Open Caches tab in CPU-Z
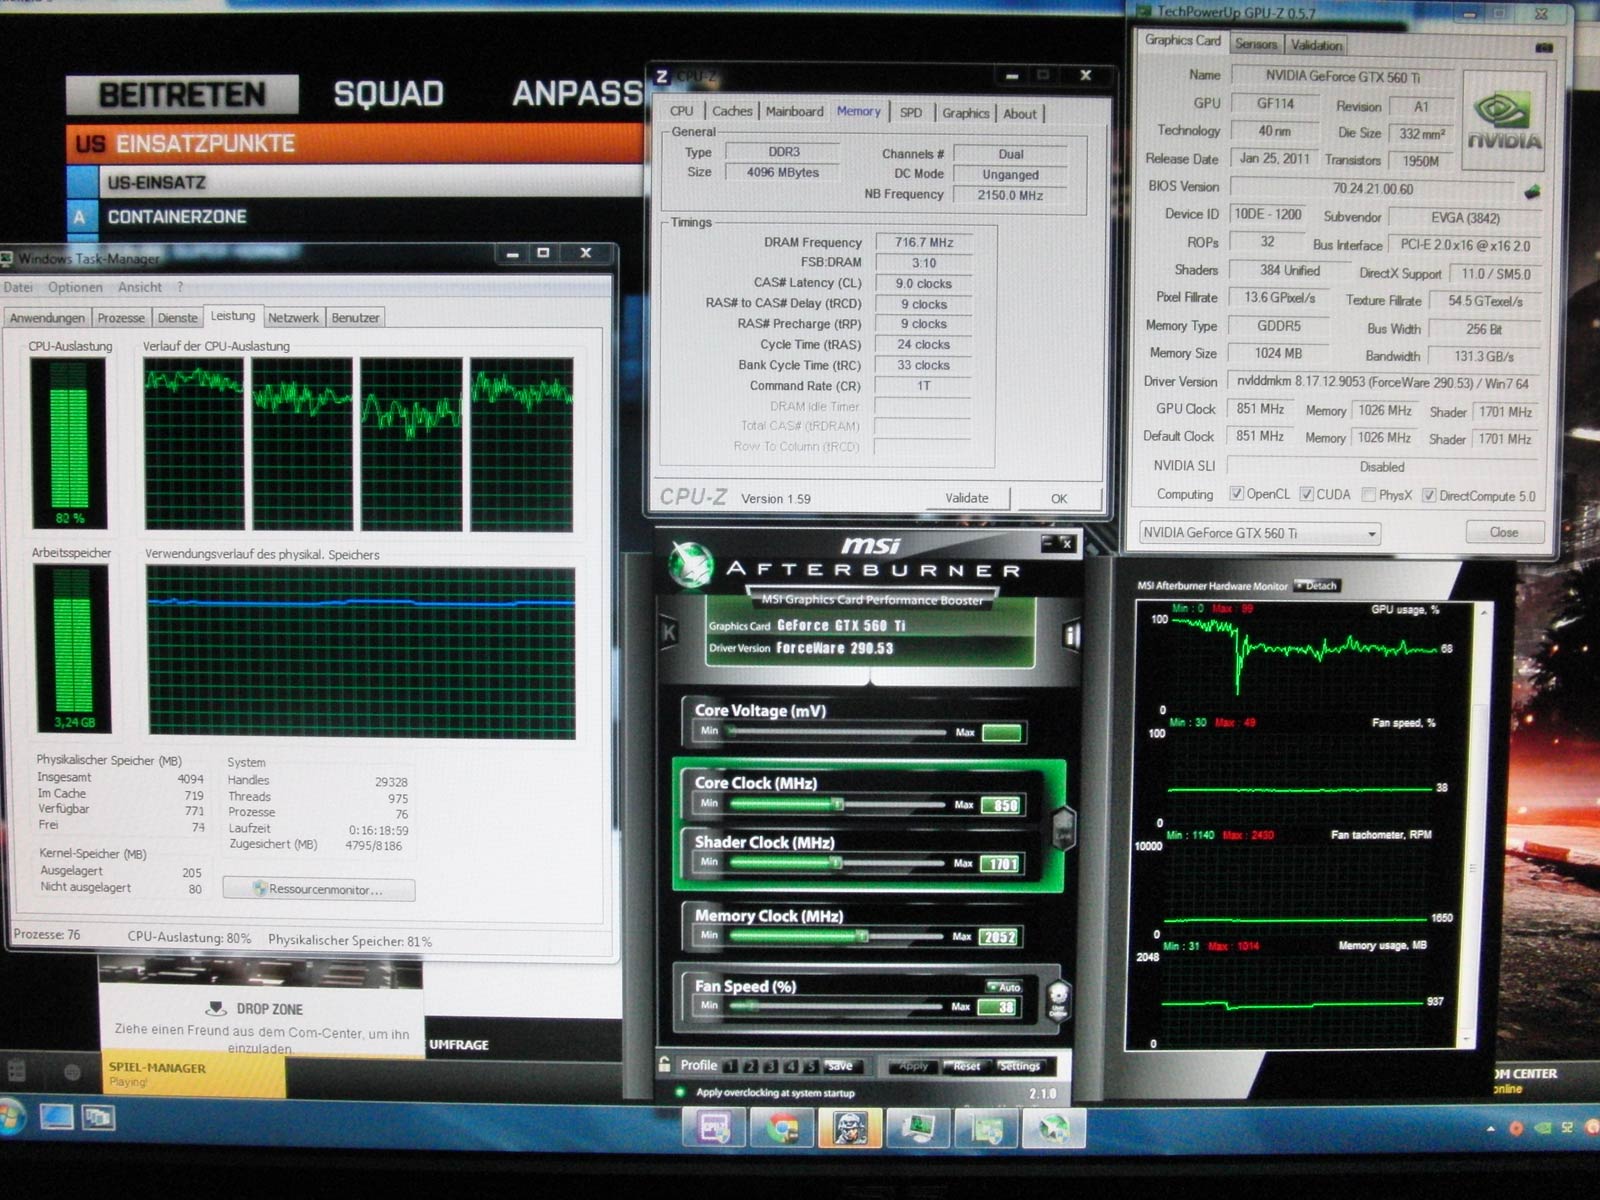Screen dimensions: 1600x1200 732,112
